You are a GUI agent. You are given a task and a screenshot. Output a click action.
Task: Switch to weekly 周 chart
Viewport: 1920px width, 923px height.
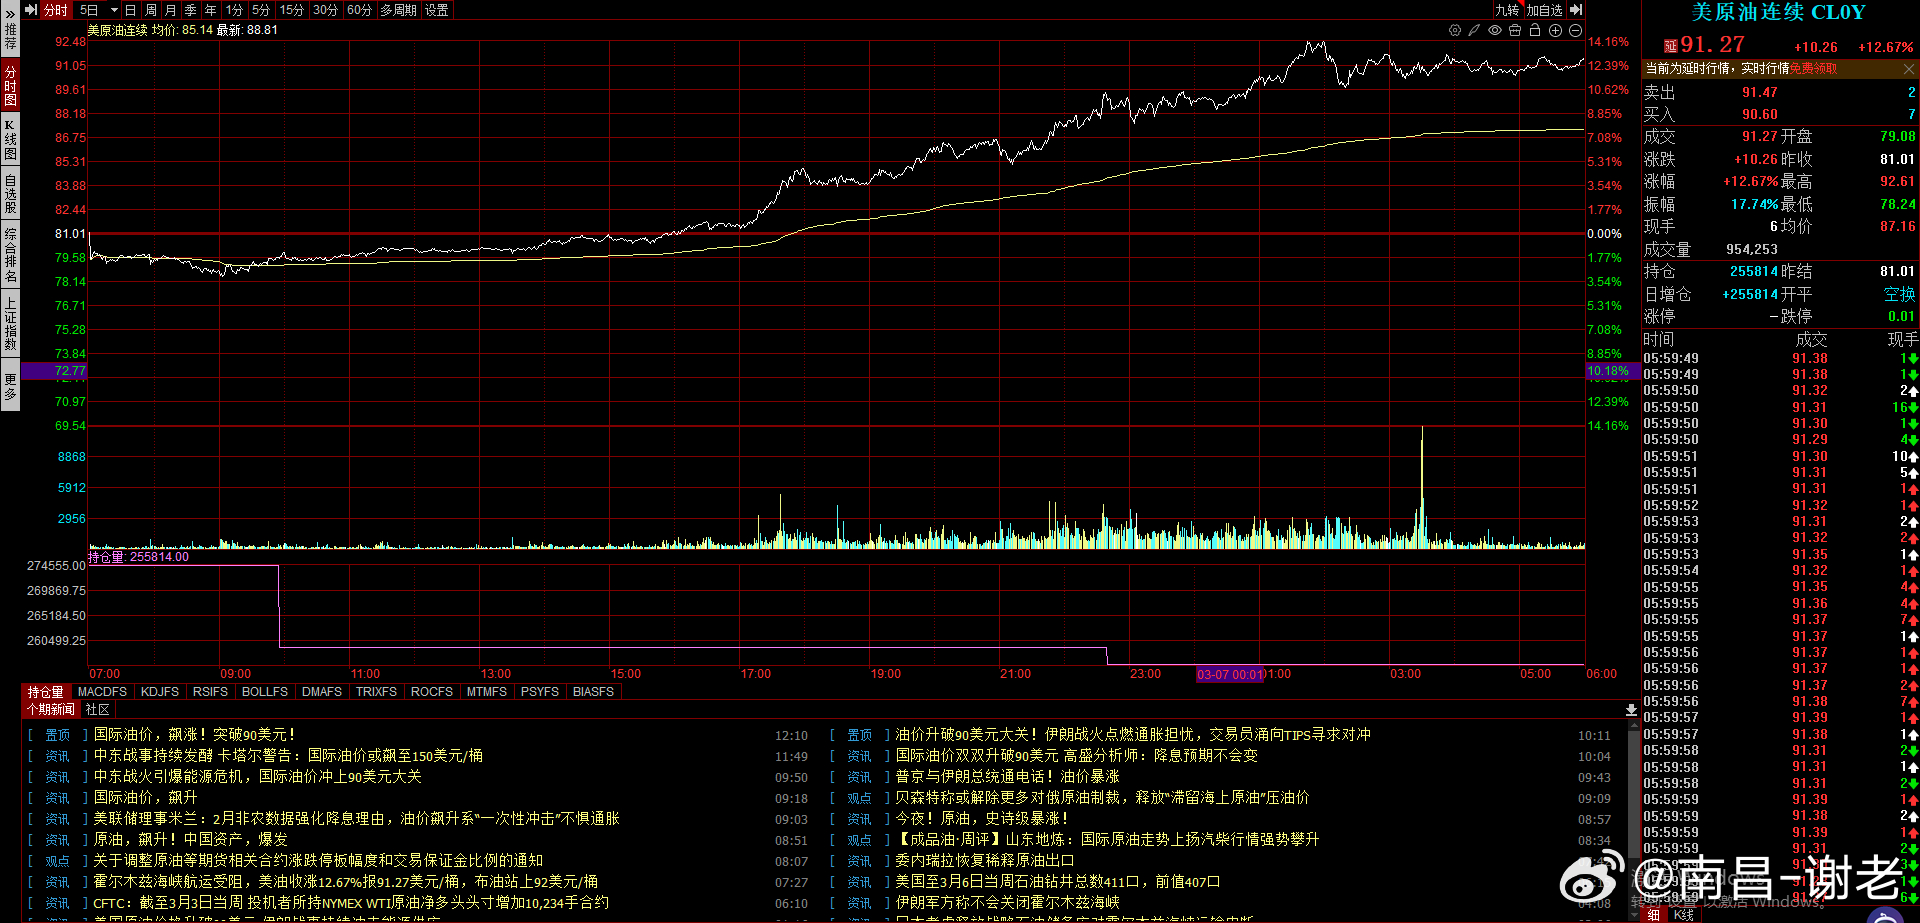(x=150, y=10)
